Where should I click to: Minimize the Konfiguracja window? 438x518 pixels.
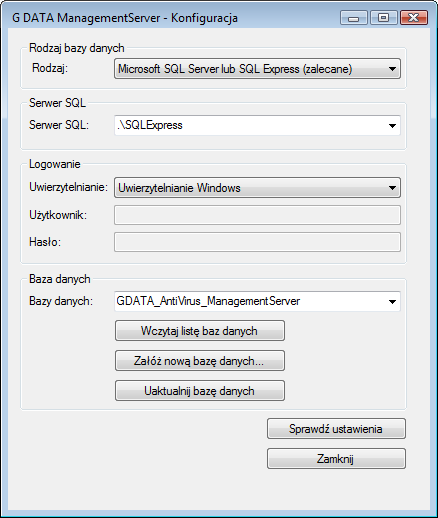(353, 18)
